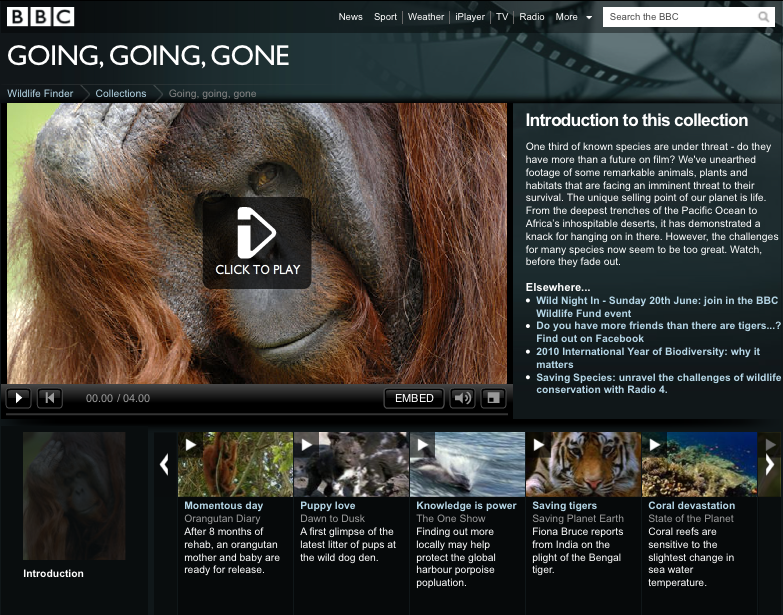Open the Saving Species Radio 4 link
The height and width of the screenshot is (615, 783).
658,383
